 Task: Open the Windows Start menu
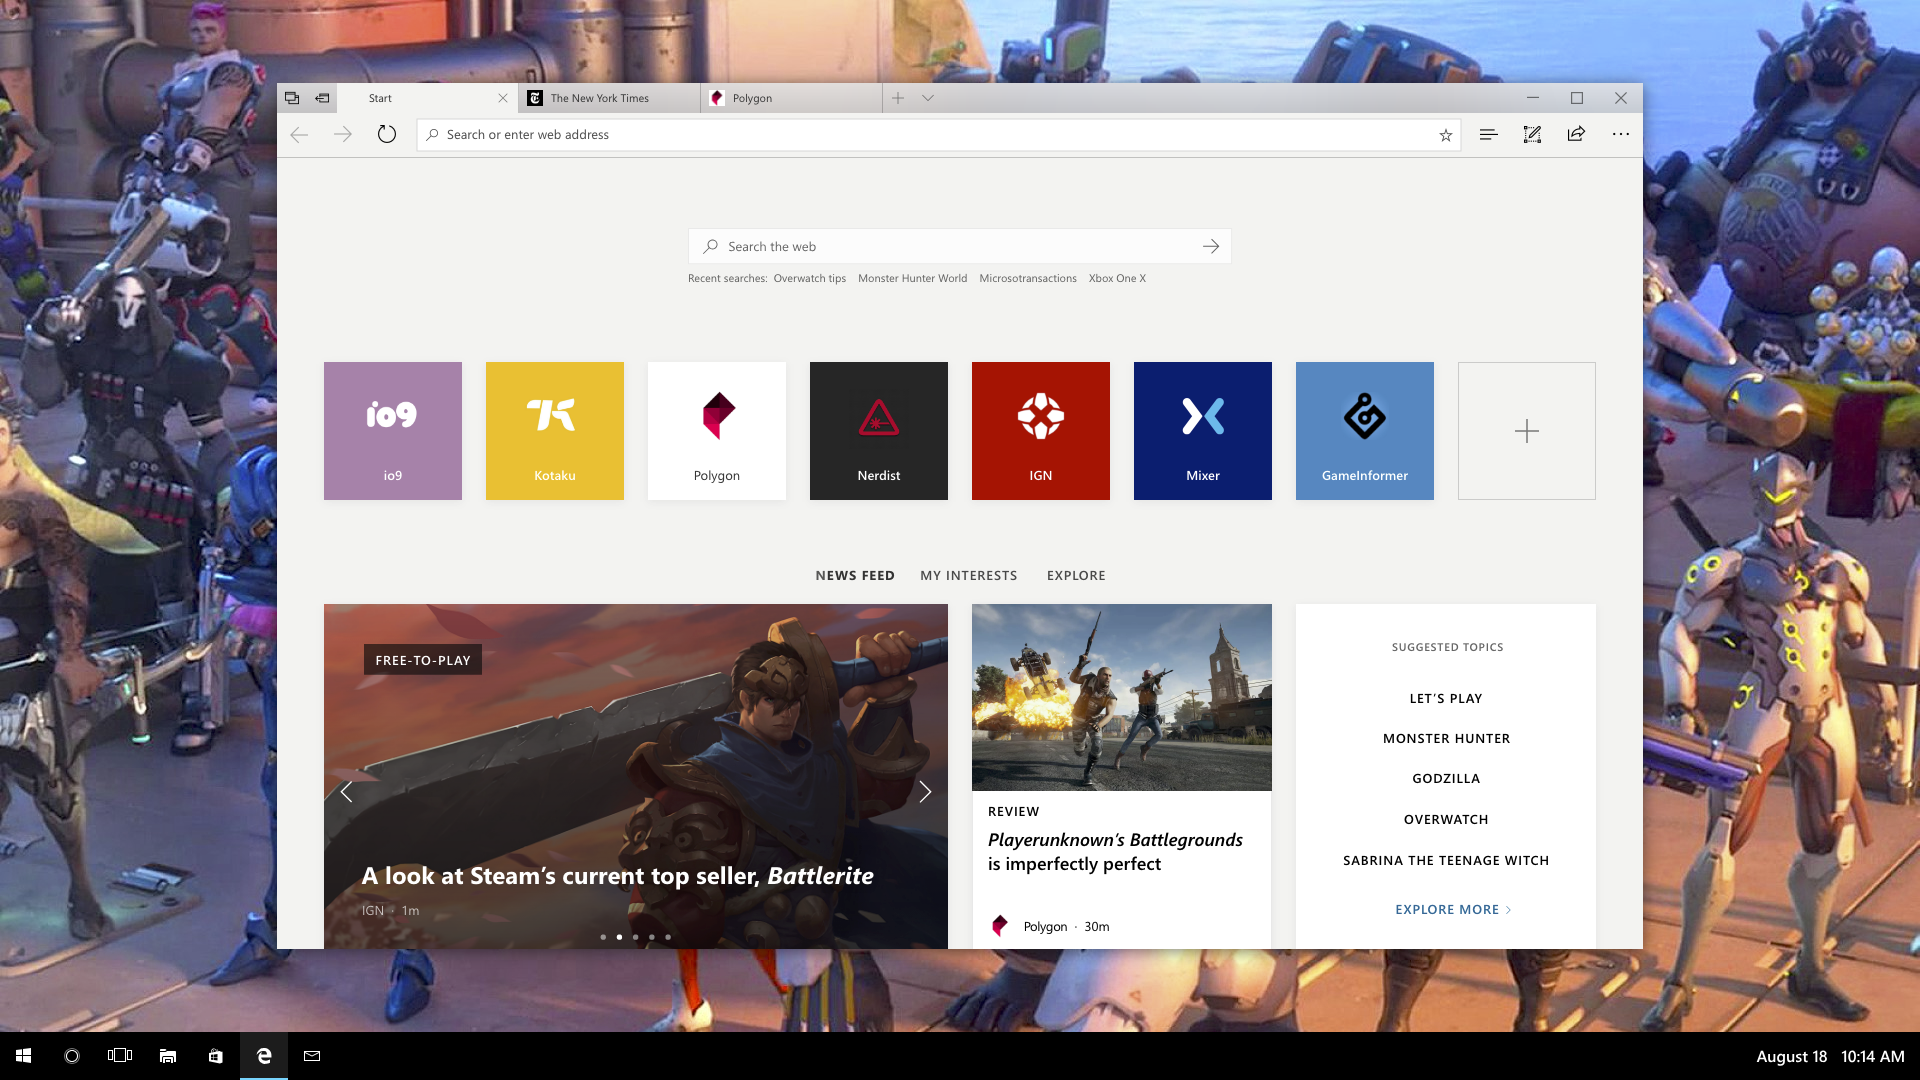point(24,1056)
